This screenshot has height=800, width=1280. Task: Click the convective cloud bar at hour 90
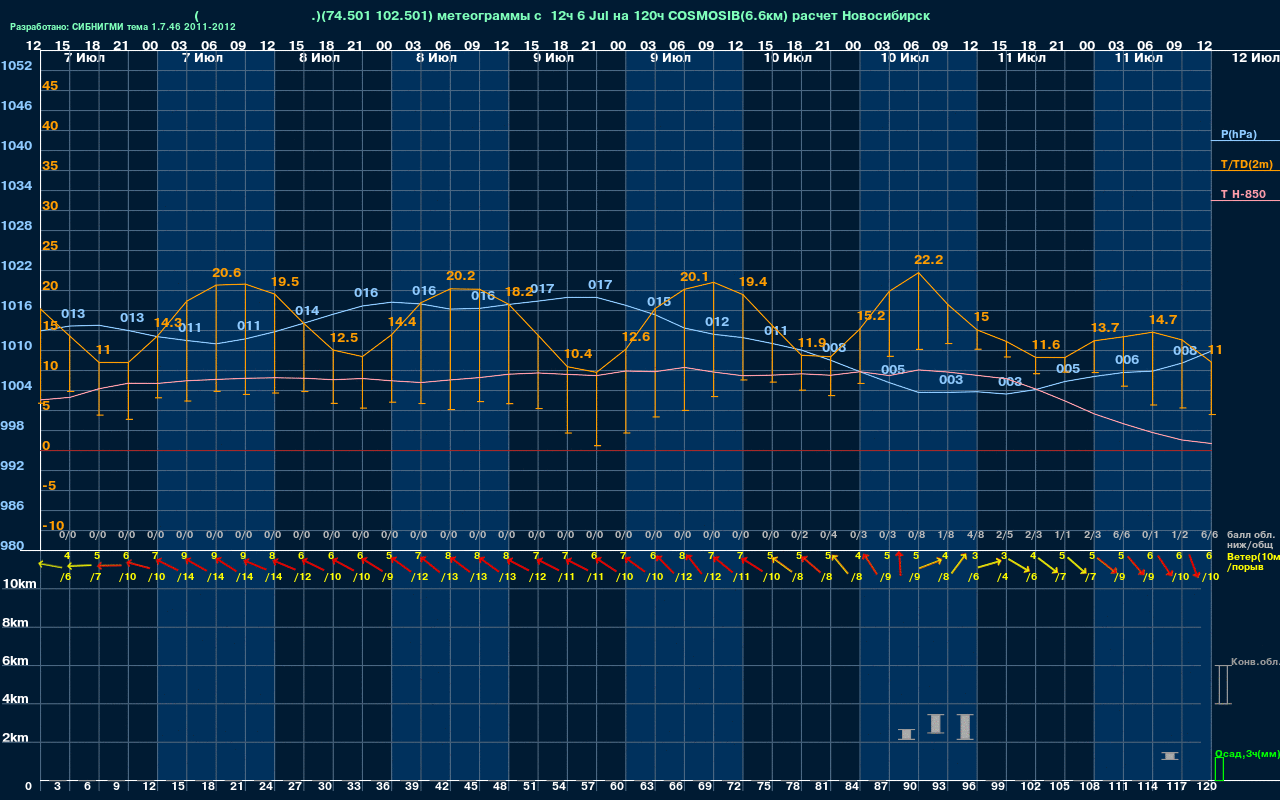906,734
